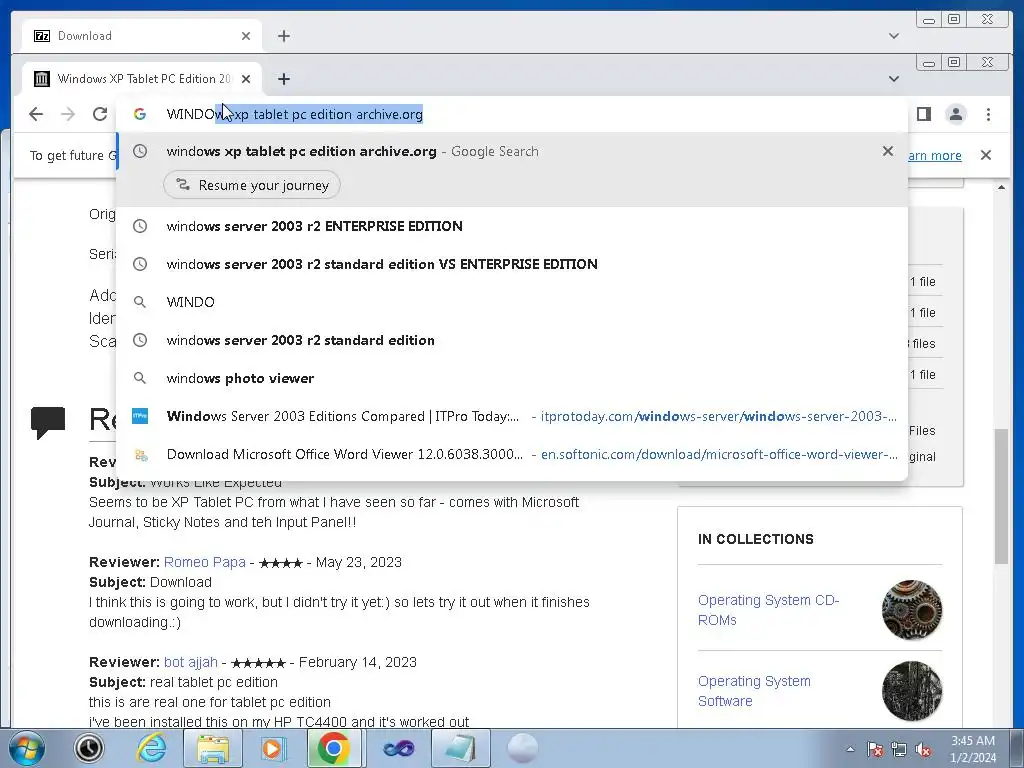Click the Softonic suggestion favicon
This screenshot has width=1024, height=768.
tap(140, 455)
